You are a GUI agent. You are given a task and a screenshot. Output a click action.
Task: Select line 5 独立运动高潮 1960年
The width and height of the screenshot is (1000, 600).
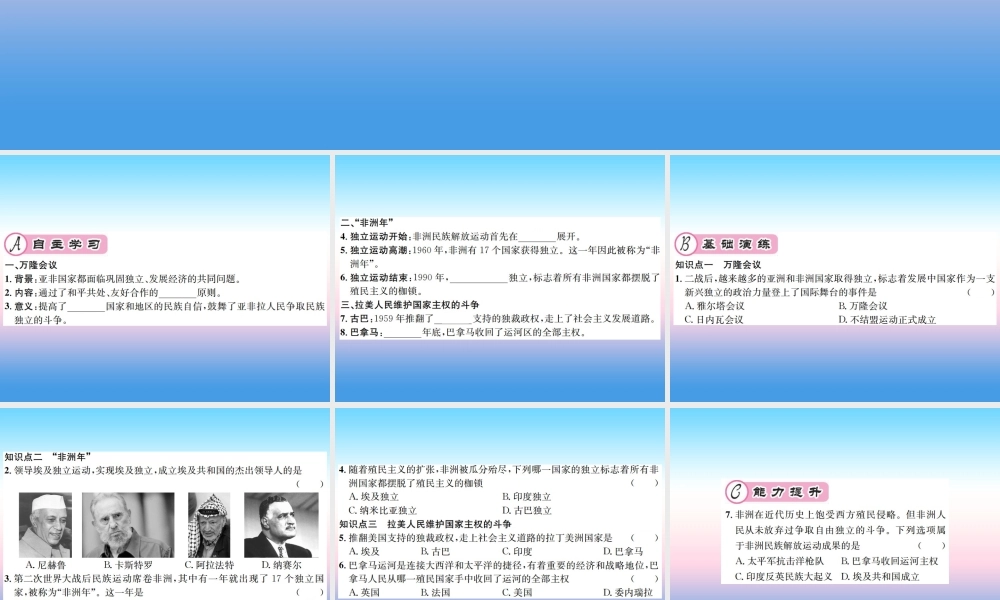click(x=500, y=256)
